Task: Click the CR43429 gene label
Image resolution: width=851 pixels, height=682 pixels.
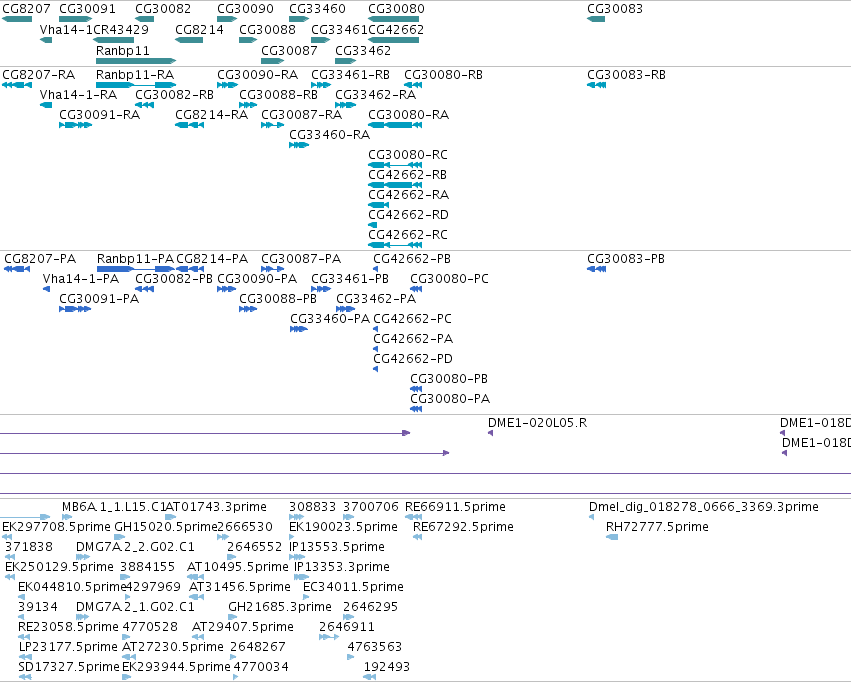Action: pyautogui.click(x=120, y=29)
